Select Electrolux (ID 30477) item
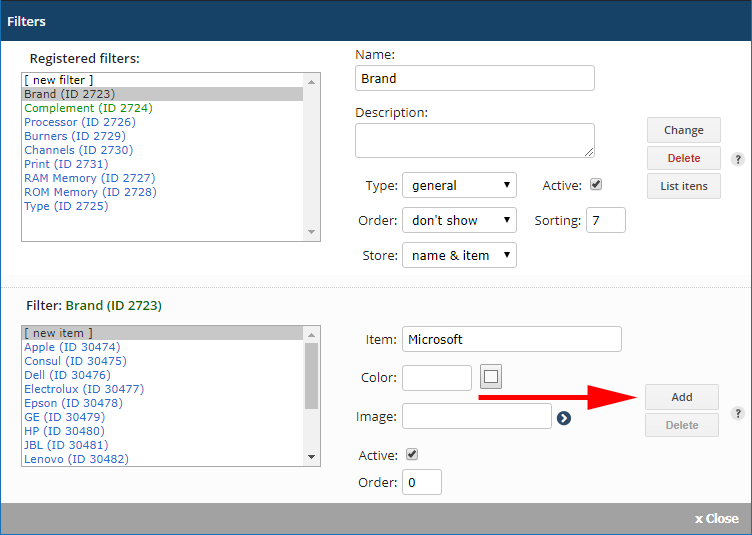This screenshot has height=535, width=752. (x=163, y=389)
